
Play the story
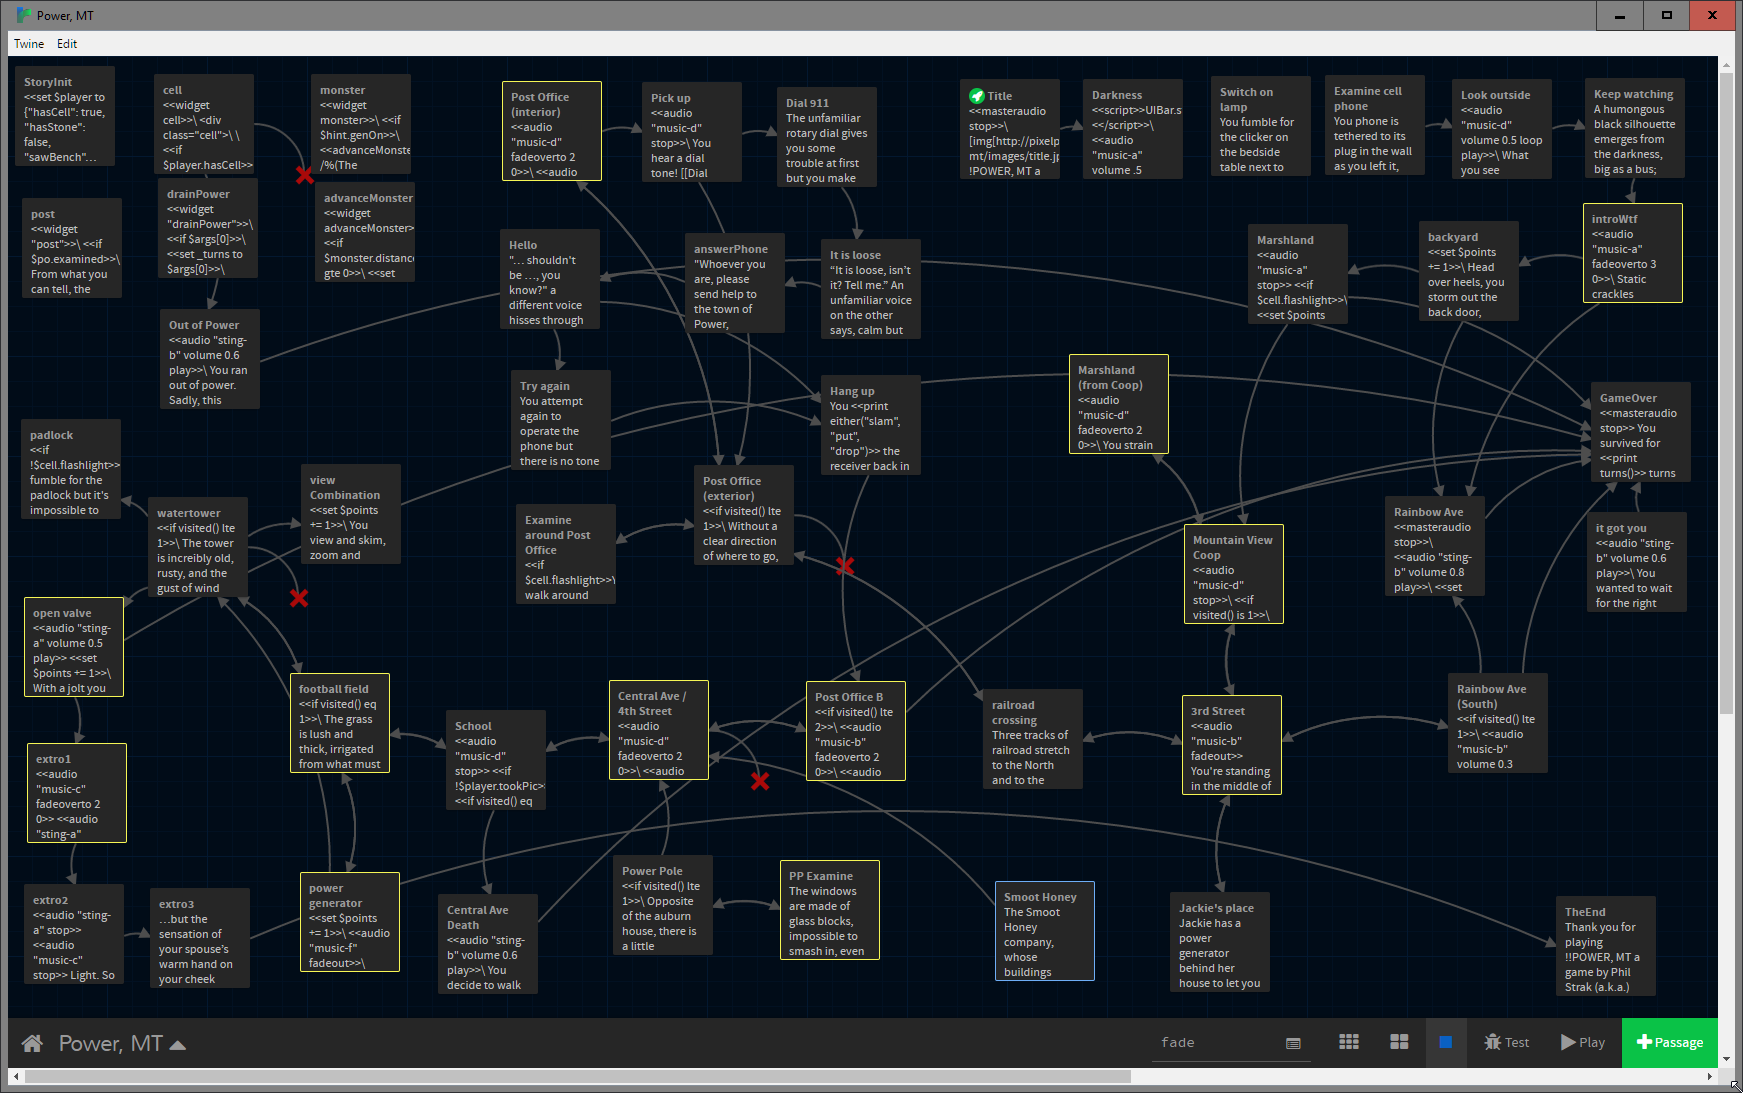tap(1583, 1042)
